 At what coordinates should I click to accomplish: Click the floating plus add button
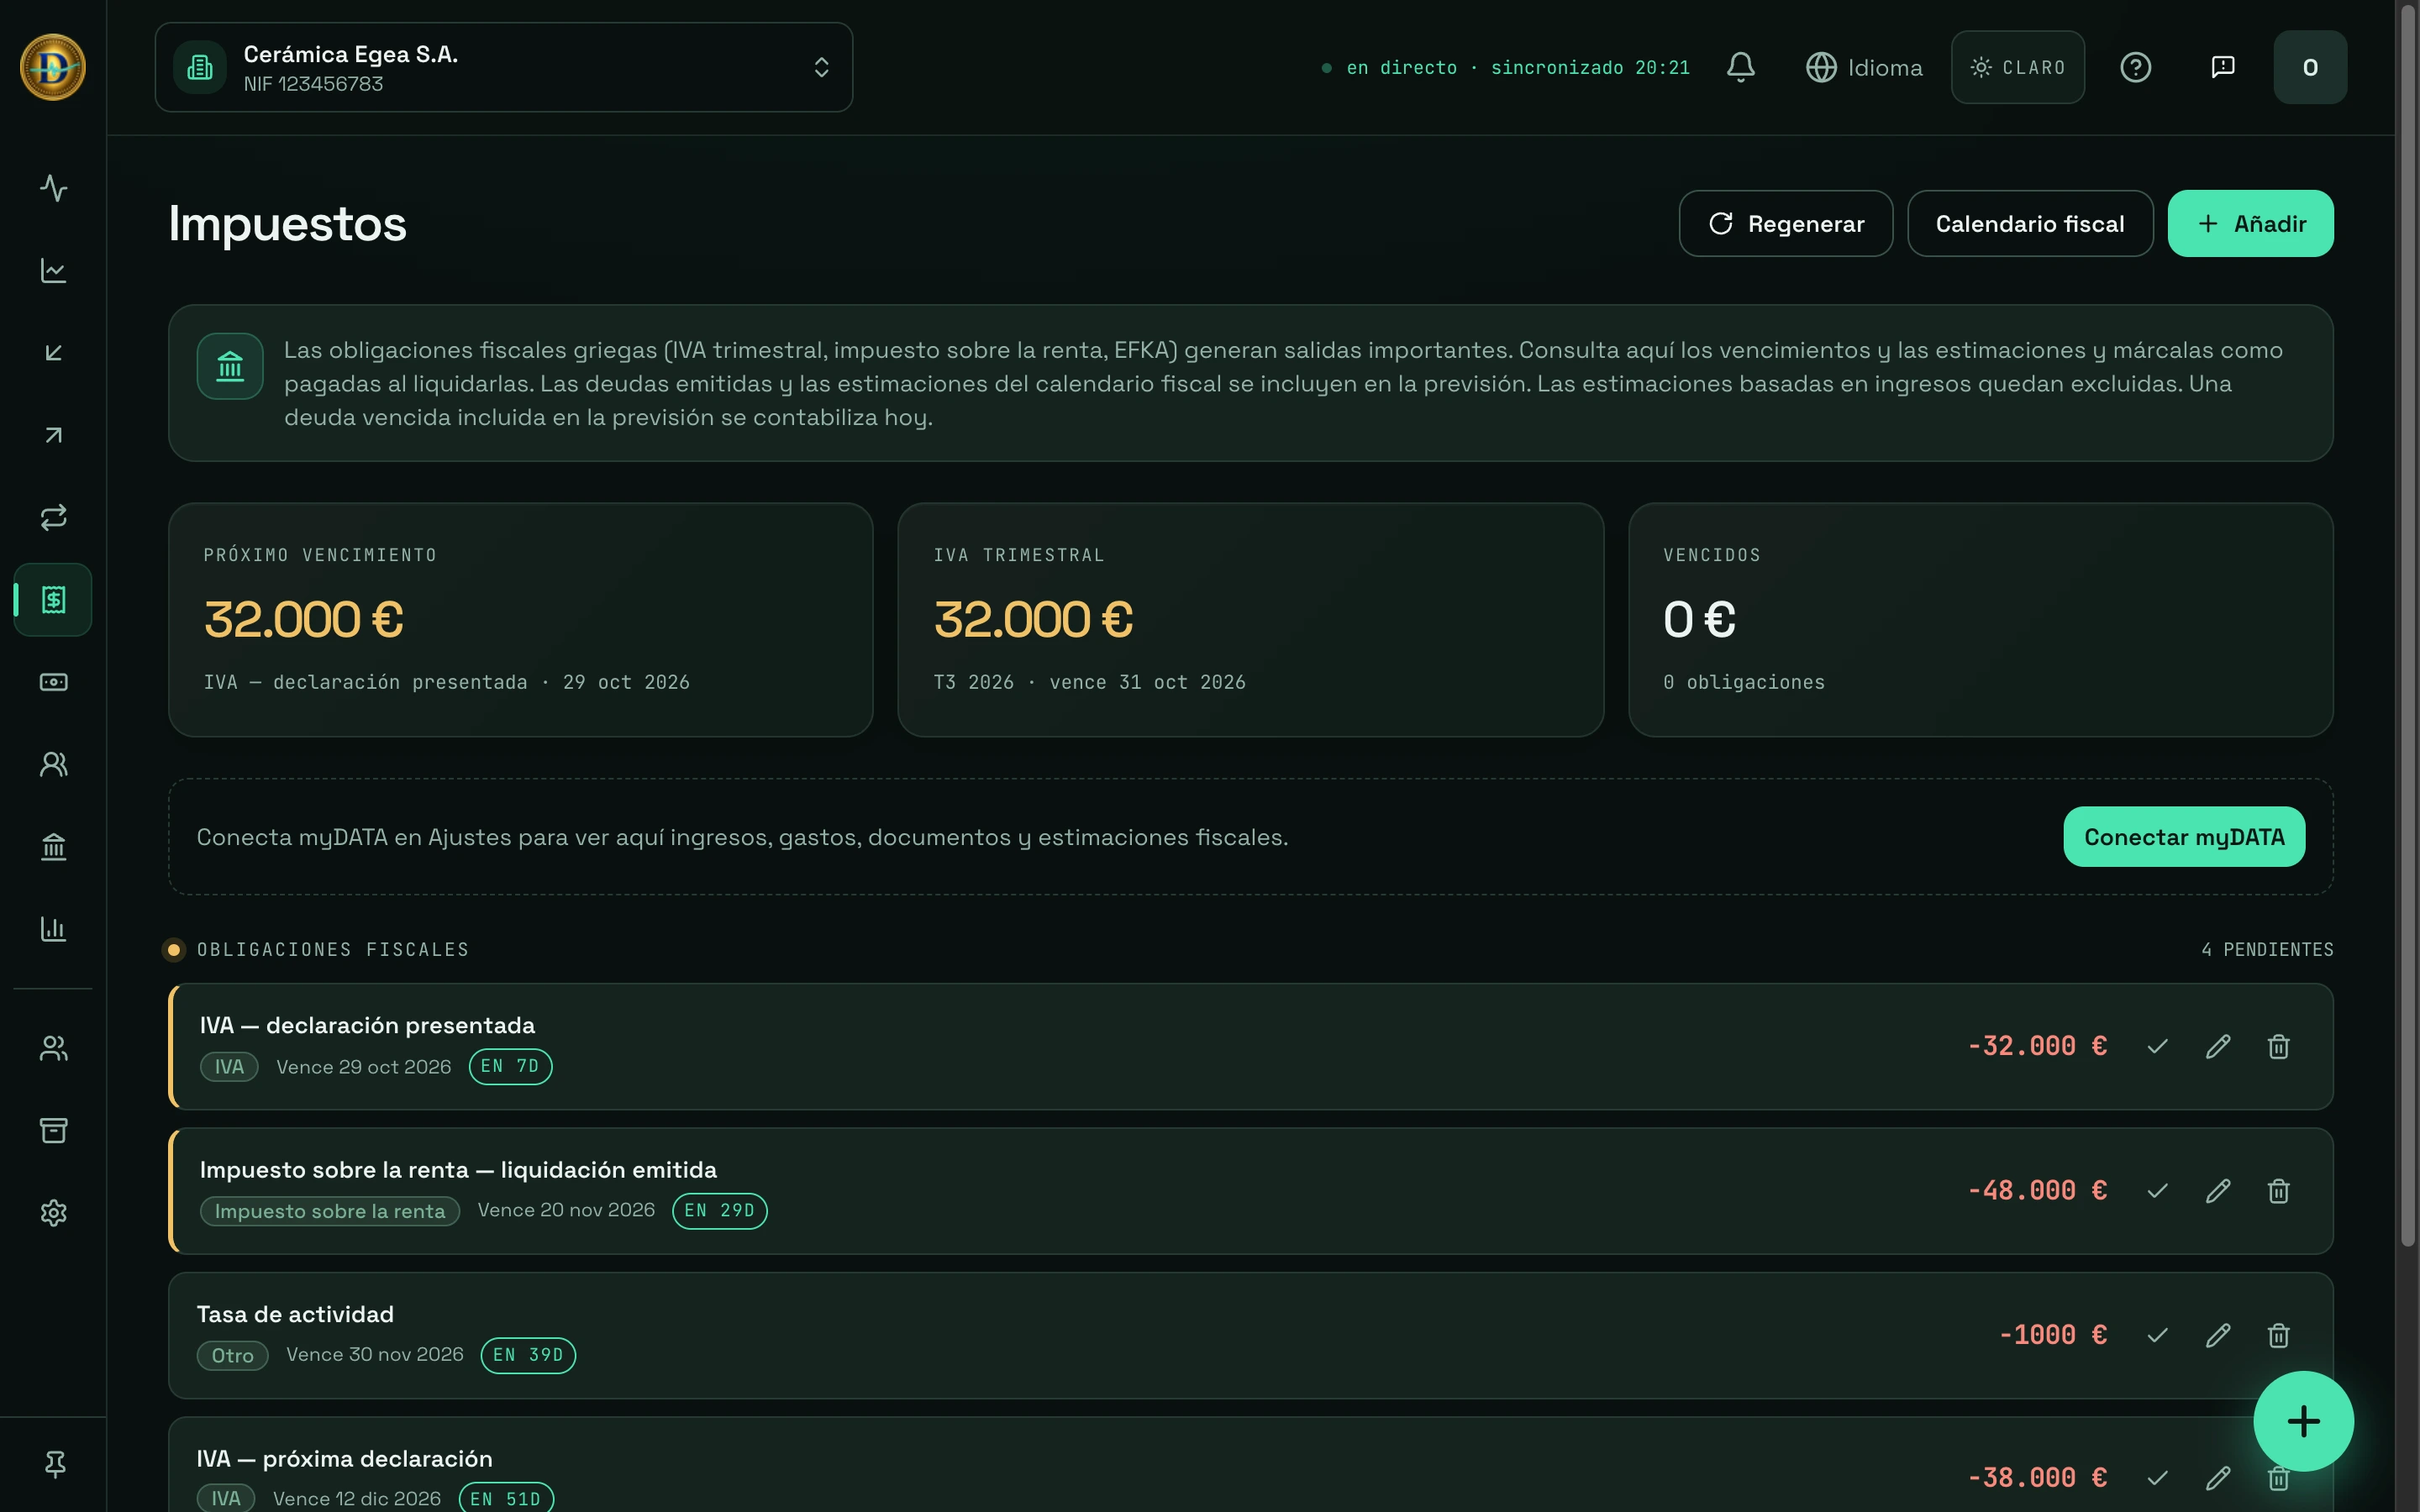[2303, 1421]
